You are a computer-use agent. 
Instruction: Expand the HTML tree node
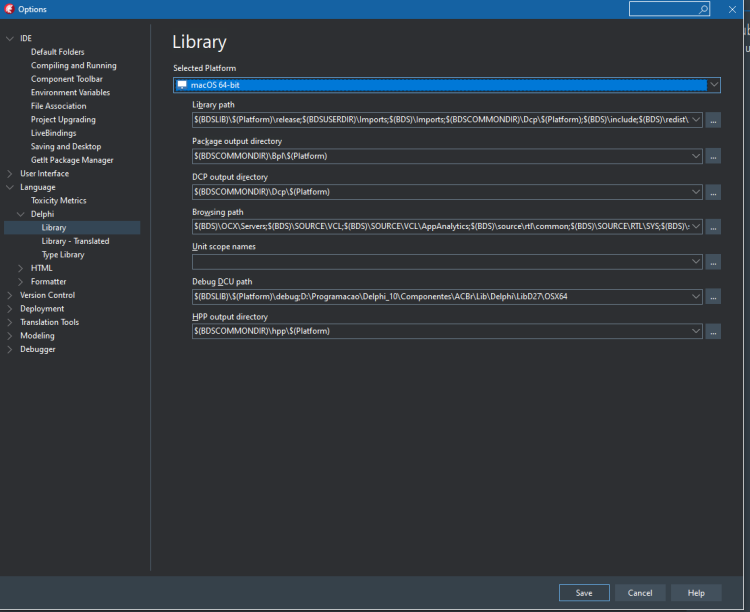[x=21, y=268]
